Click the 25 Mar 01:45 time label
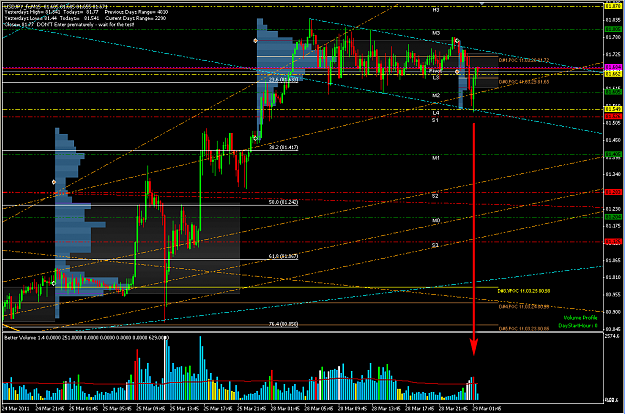625x414 pixels. (84, 408)
